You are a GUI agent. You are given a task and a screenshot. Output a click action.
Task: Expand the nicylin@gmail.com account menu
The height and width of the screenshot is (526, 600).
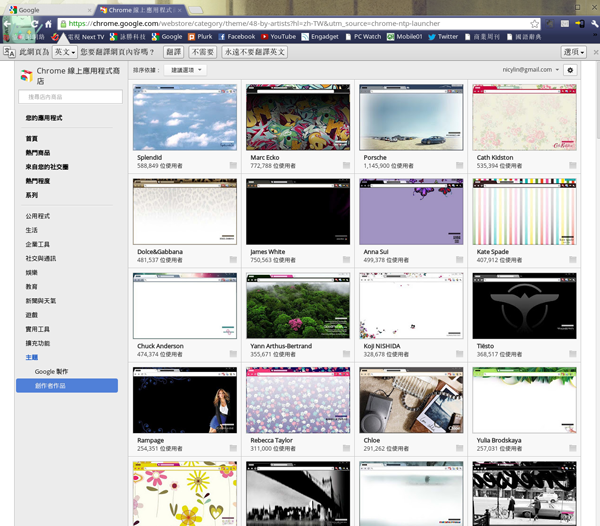(530, 70)
